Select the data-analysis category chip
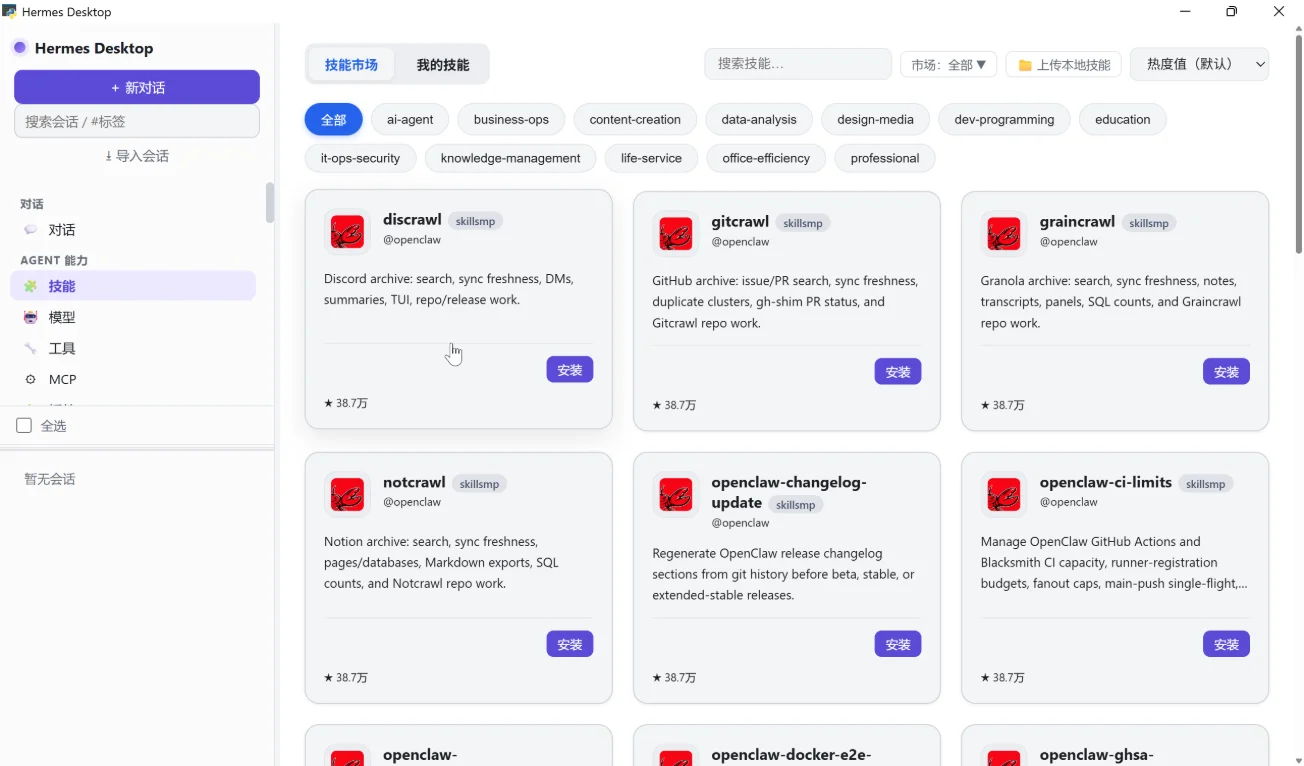Screen dimensions: 1304x766 (x=759, y=119)
